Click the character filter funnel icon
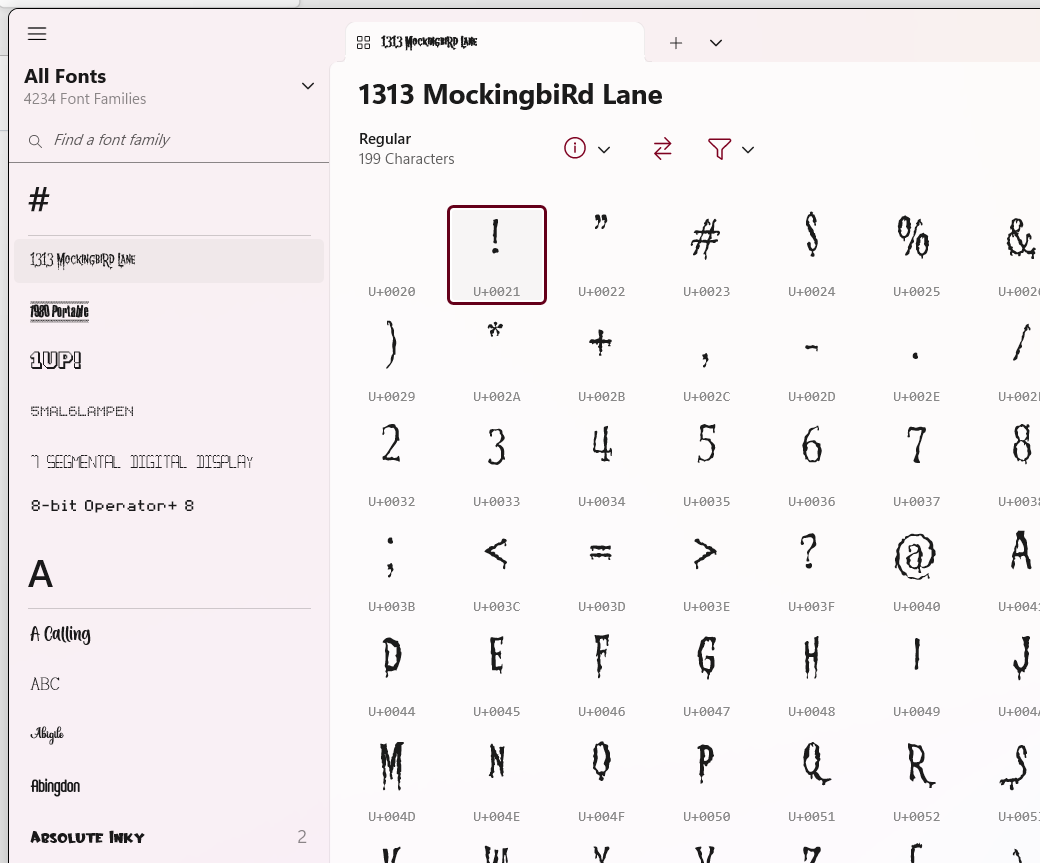 [719, 149]
